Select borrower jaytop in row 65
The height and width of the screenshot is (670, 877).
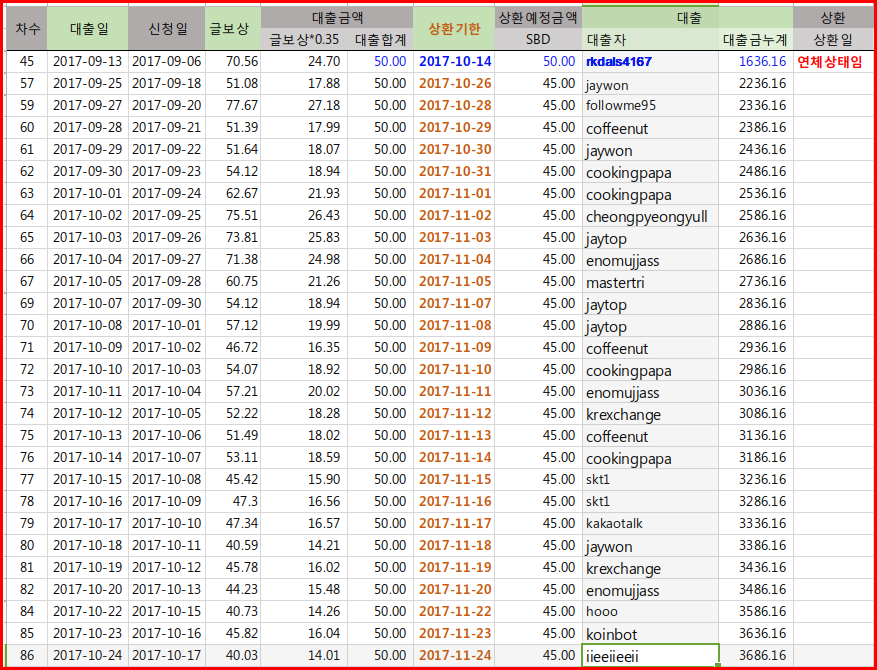pyautogui.click(x=650, y=238)
